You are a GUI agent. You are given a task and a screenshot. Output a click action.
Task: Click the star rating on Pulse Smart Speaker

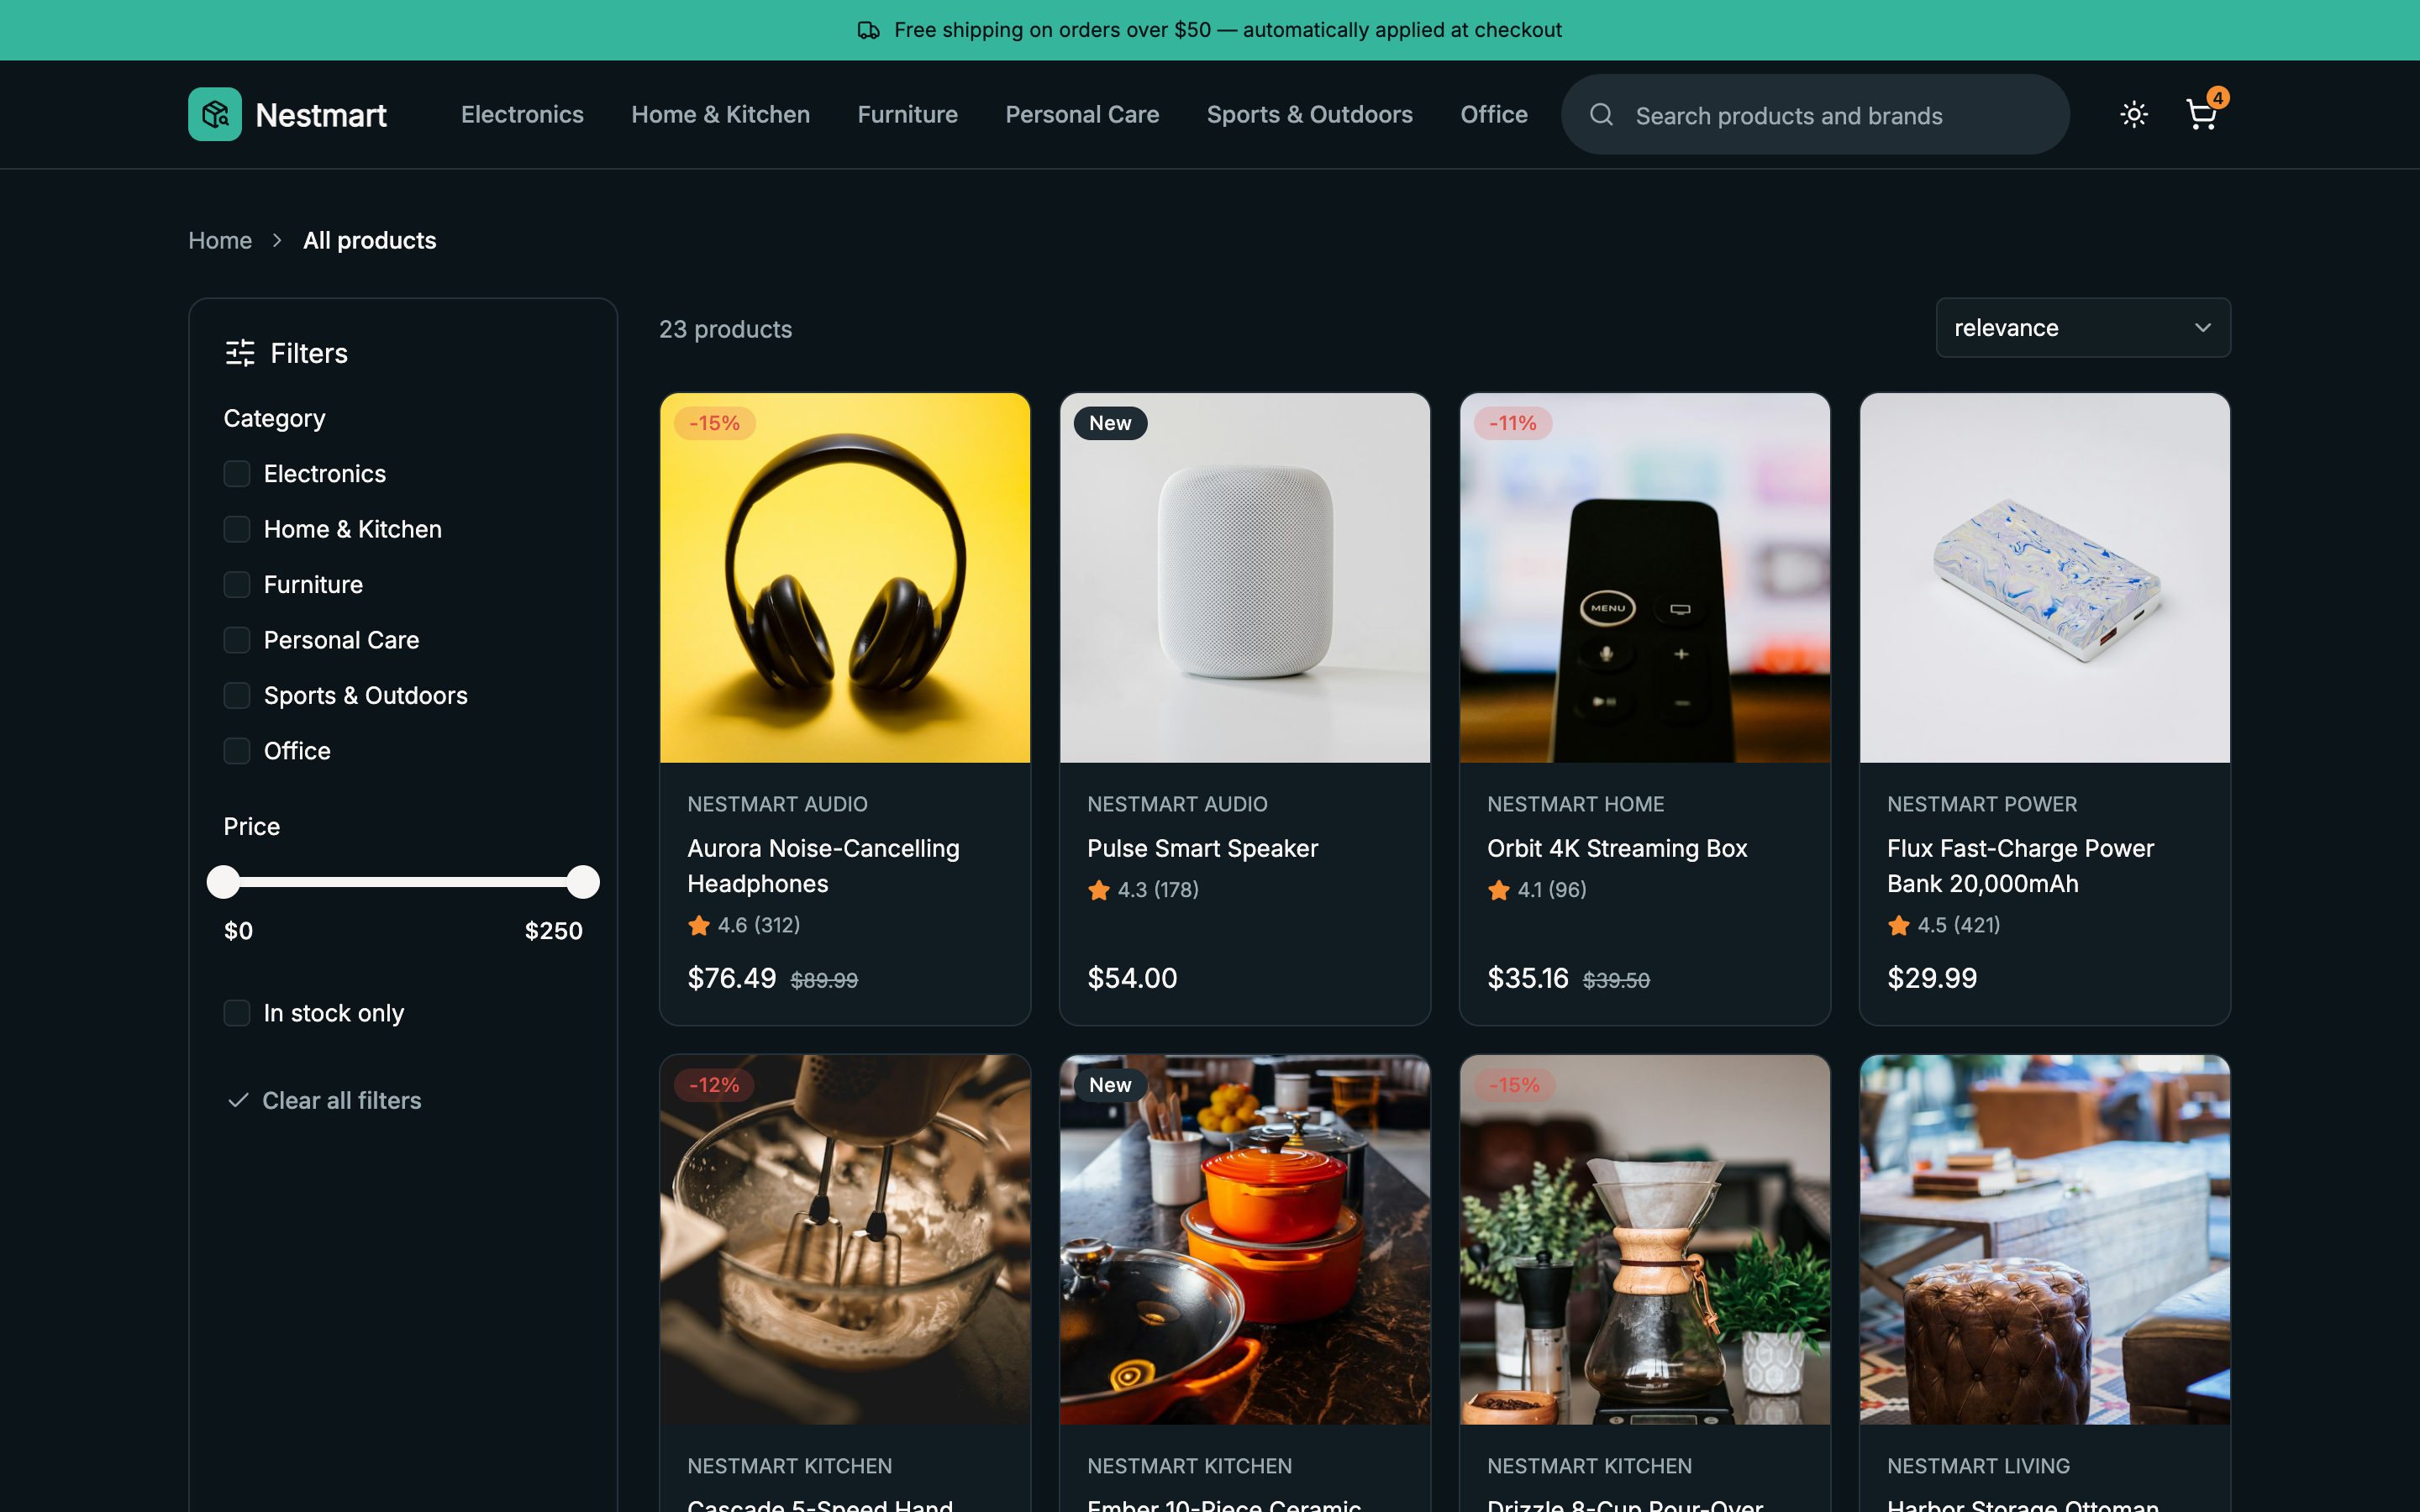1143,890
